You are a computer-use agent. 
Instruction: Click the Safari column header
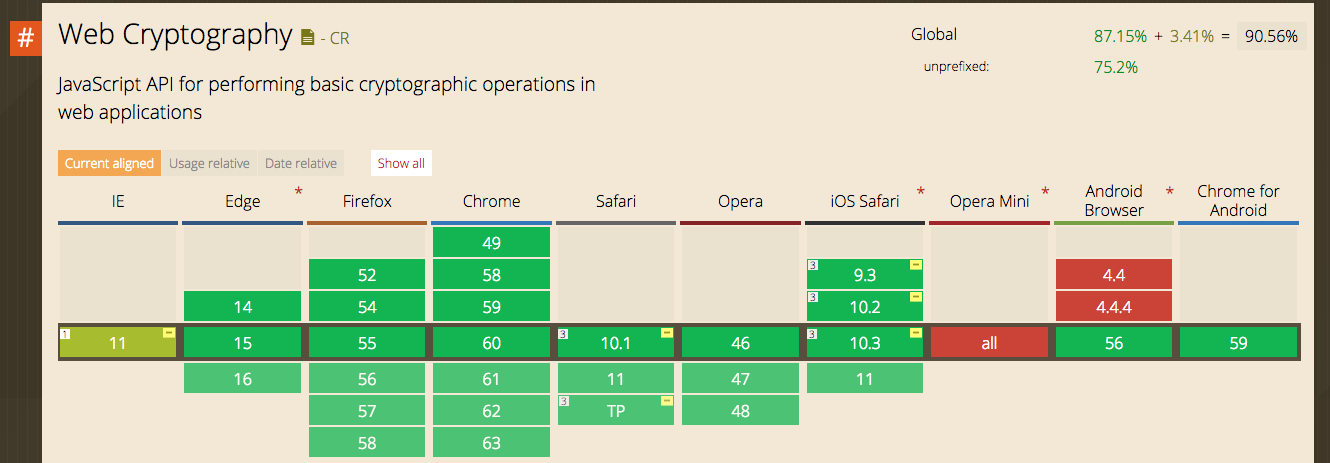click(x=616, y=201)
